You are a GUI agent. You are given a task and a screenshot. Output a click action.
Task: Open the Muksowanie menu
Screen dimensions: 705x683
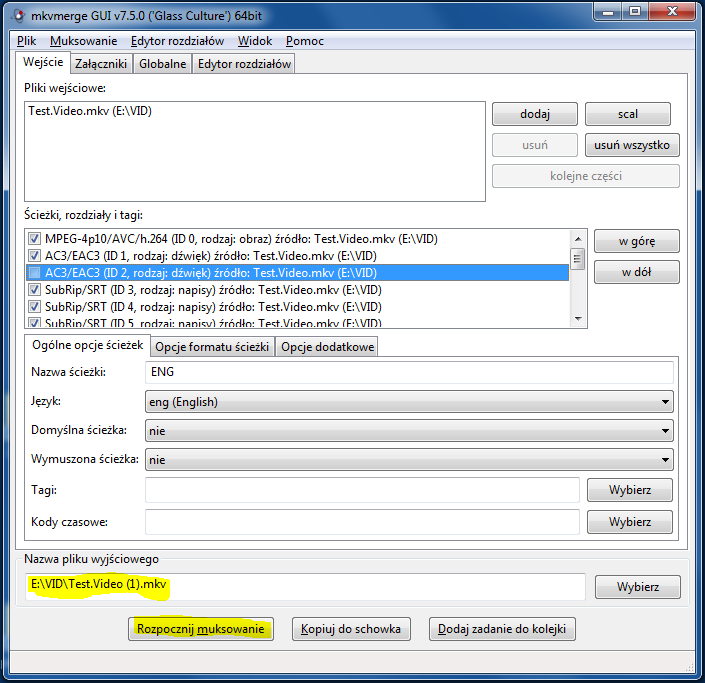[x=84, y=41]
